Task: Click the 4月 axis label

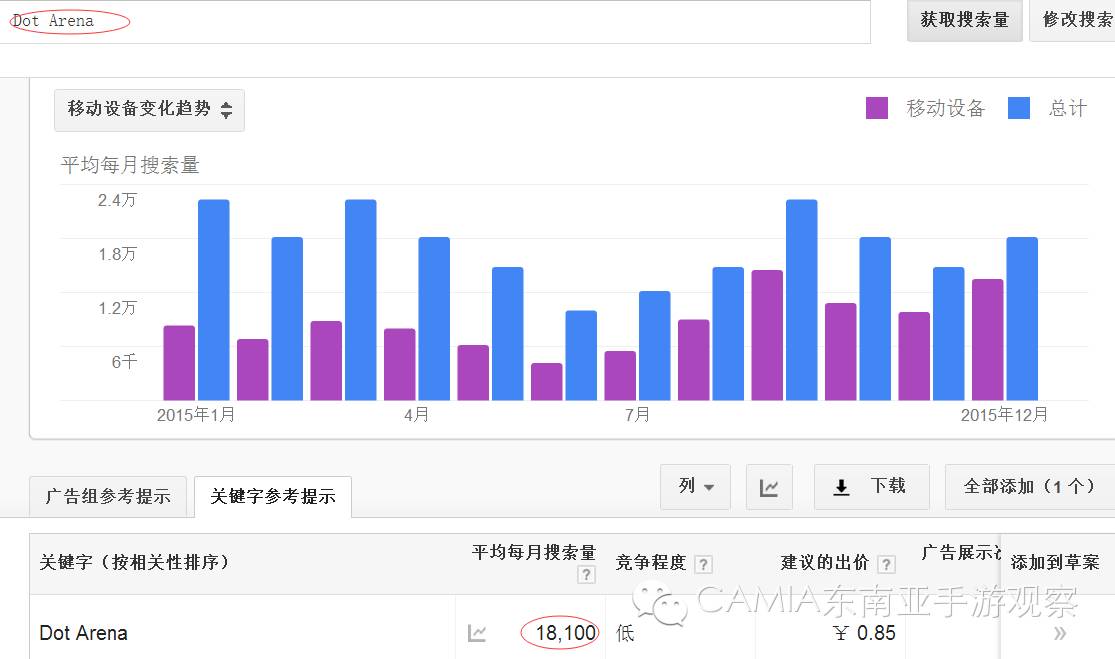Action: tap(417, 415)
